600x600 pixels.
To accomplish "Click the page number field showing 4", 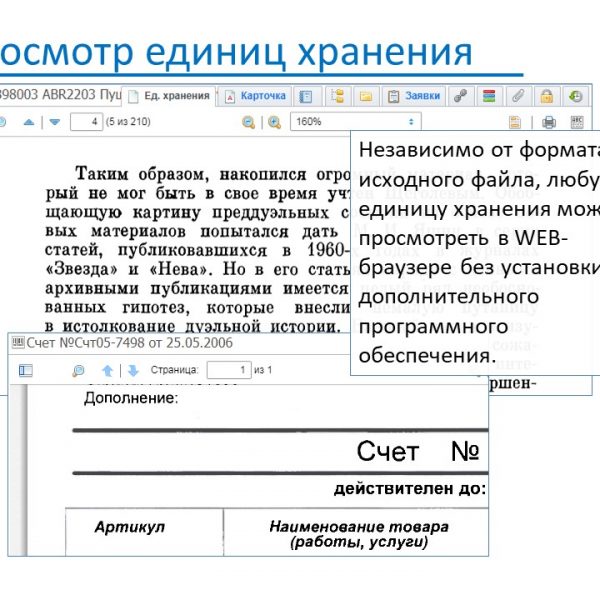I will (89, 122).
